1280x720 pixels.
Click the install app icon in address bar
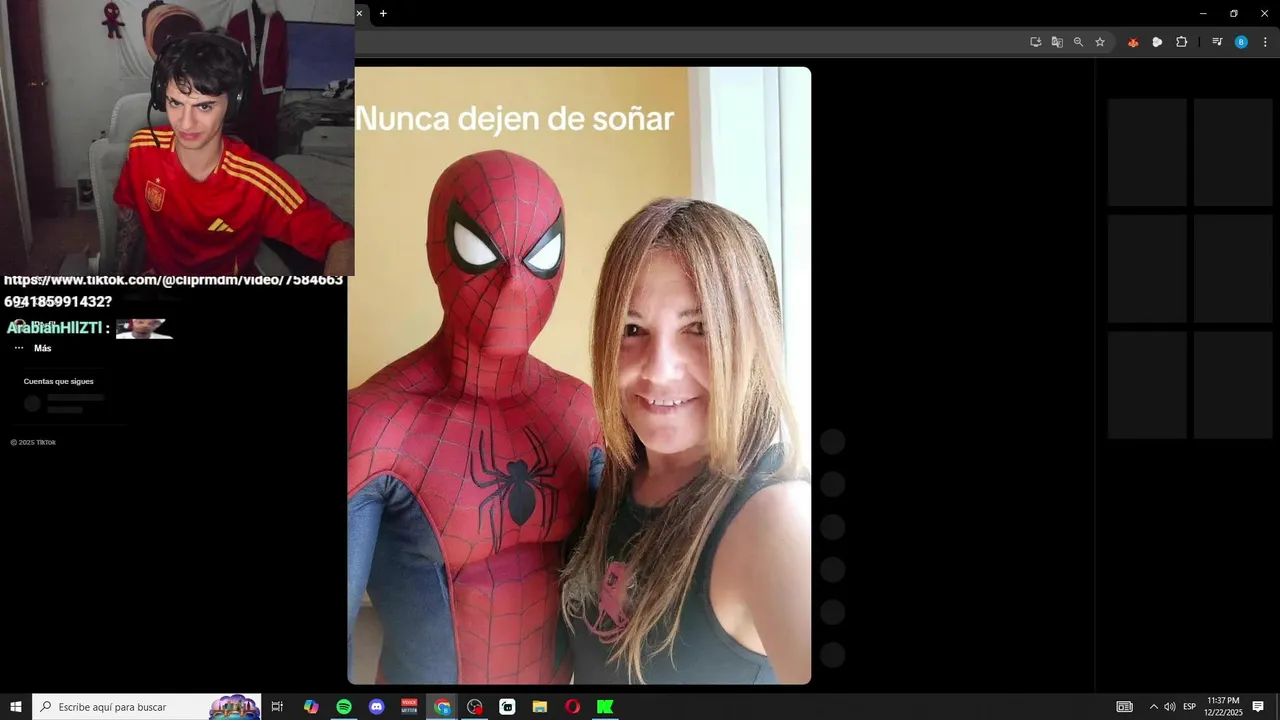[x=1035, y=42]
